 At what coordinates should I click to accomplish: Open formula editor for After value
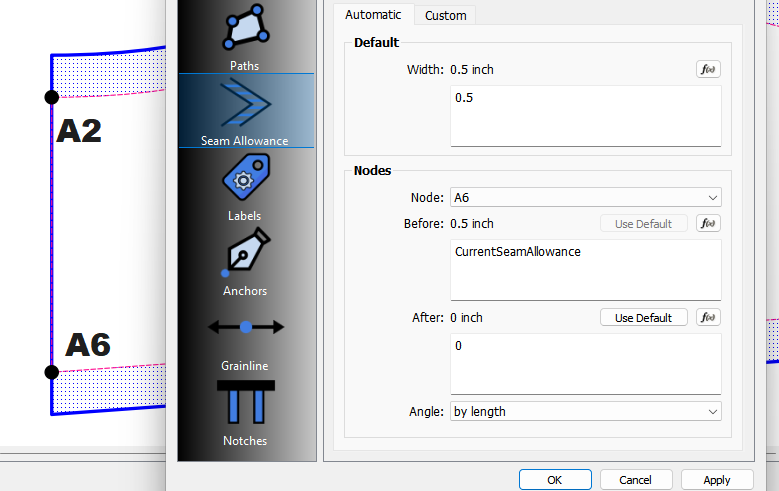coord(708,318)
